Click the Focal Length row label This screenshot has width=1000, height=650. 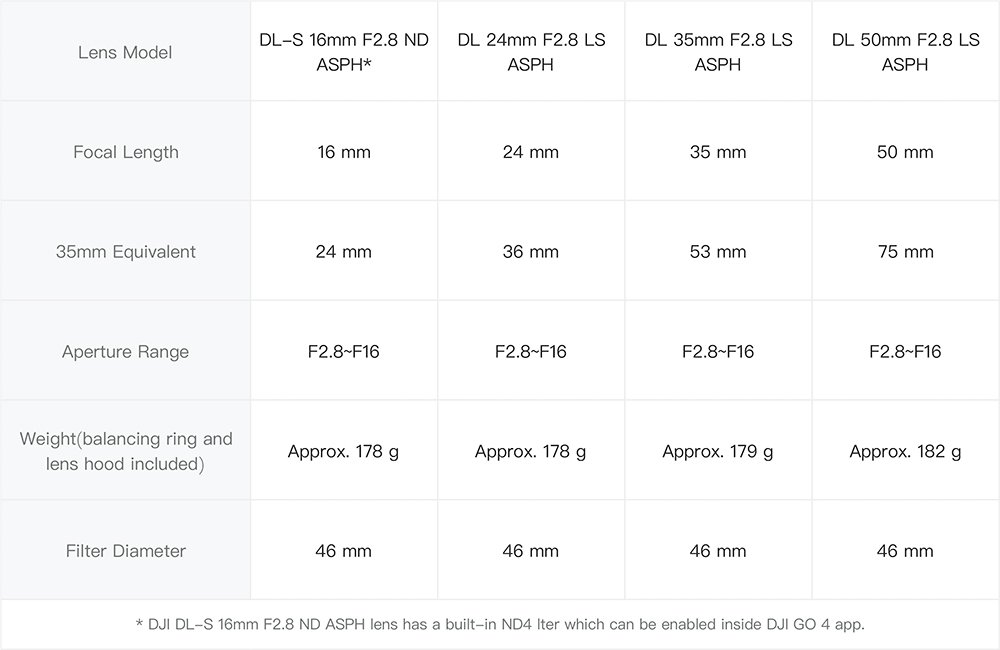point(125,152)
